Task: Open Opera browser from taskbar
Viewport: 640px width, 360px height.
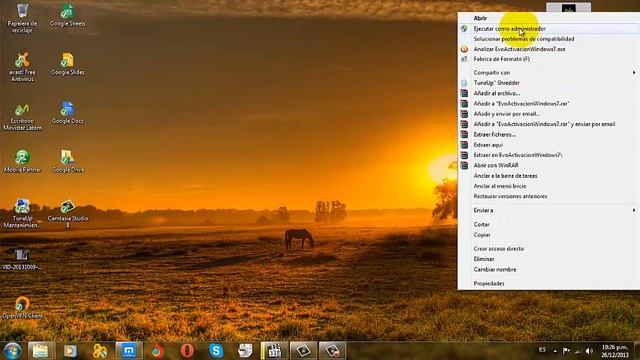Action: (187, 351)
